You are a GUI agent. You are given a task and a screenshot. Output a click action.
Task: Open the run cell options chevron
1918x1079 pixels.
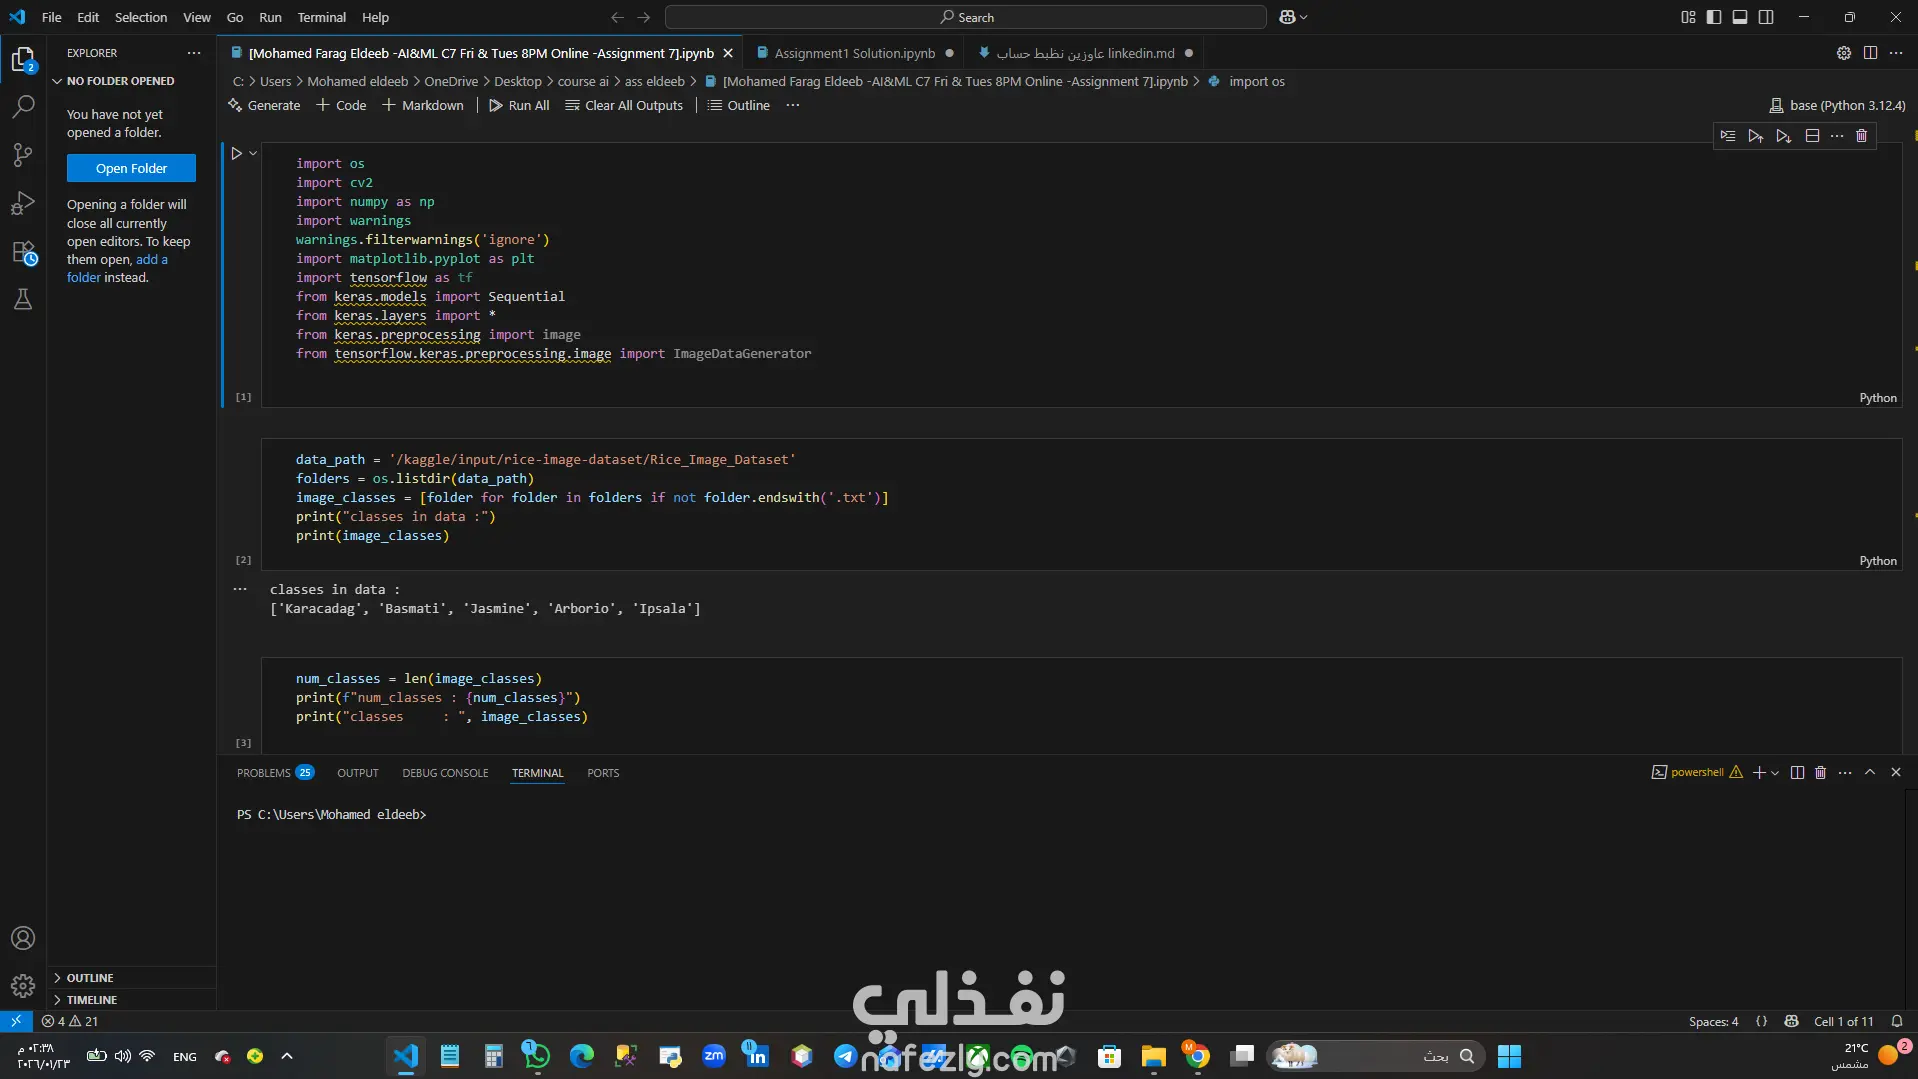(253, 153)
